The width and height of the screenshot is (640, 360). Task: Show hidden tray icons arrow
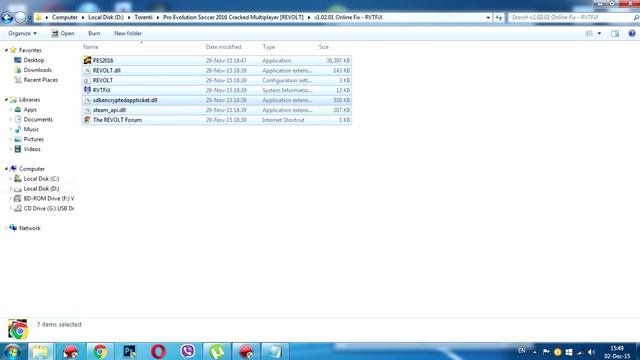coord(535,352)
